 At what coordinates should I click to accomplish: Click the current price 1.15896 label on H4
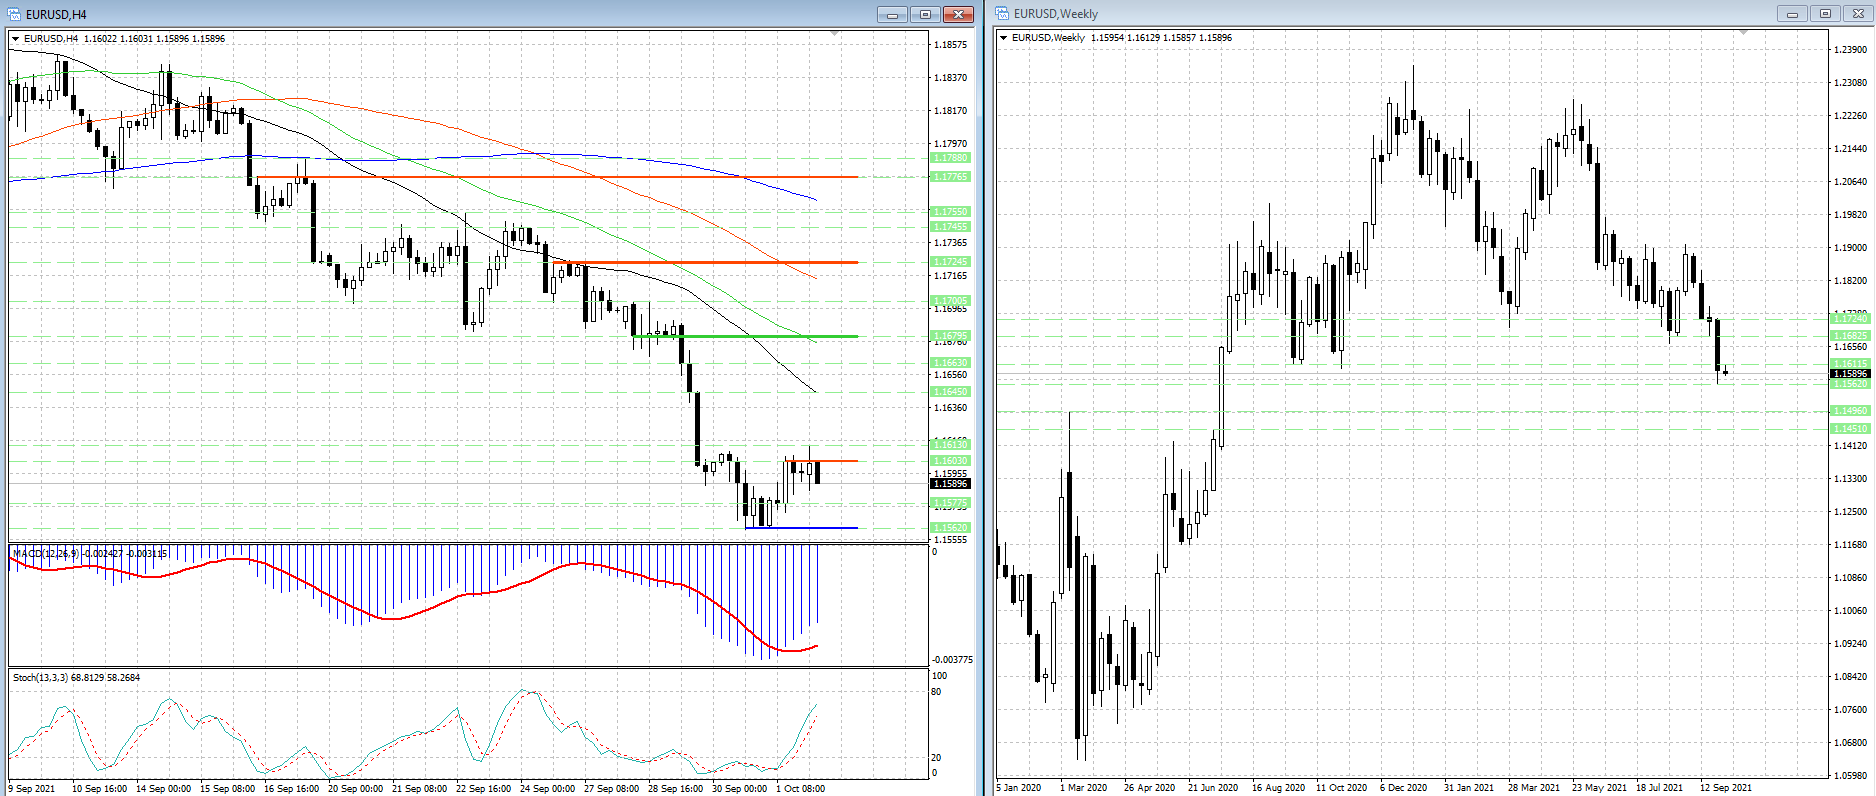click(949, 484)
